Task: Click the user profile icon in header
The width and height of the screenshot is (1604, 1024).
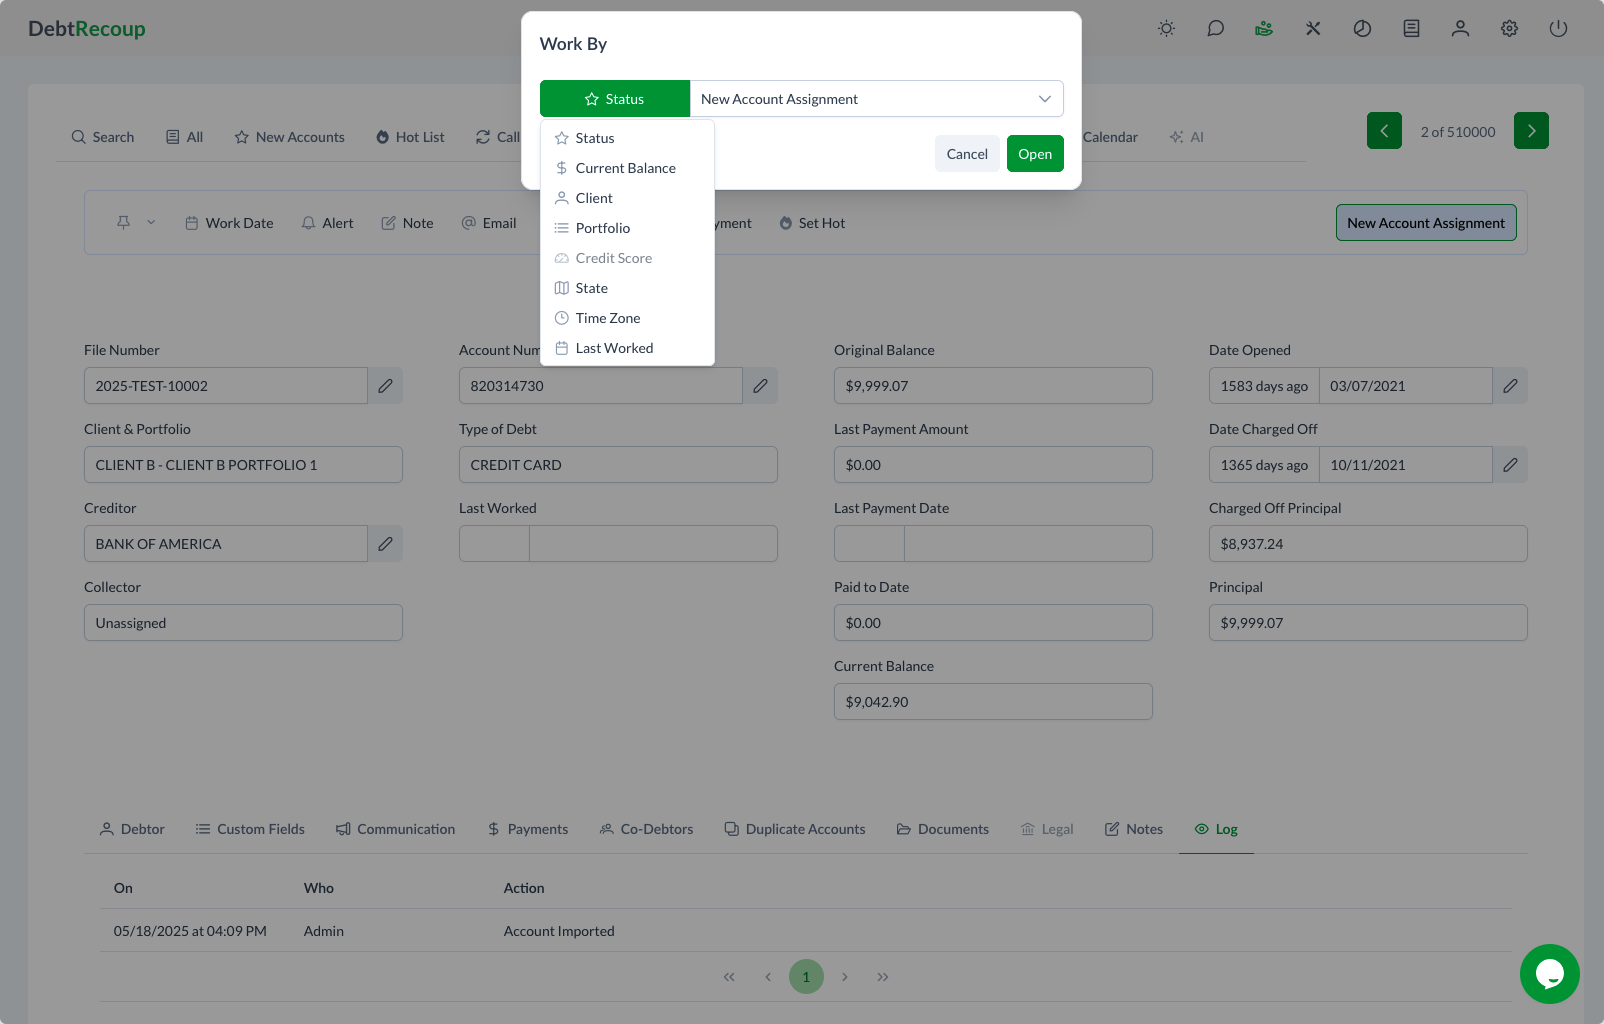Action: tap(1460, 29)
